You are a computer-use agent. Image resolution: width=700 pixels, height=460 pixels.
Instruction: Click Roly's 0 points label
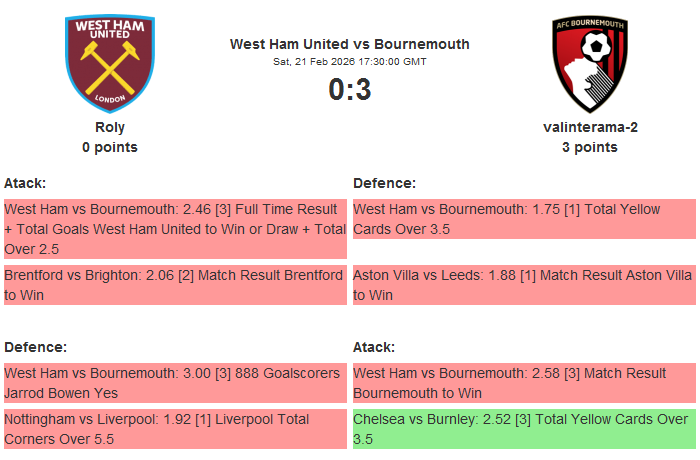pyautogui.click(x=110, y=147)
